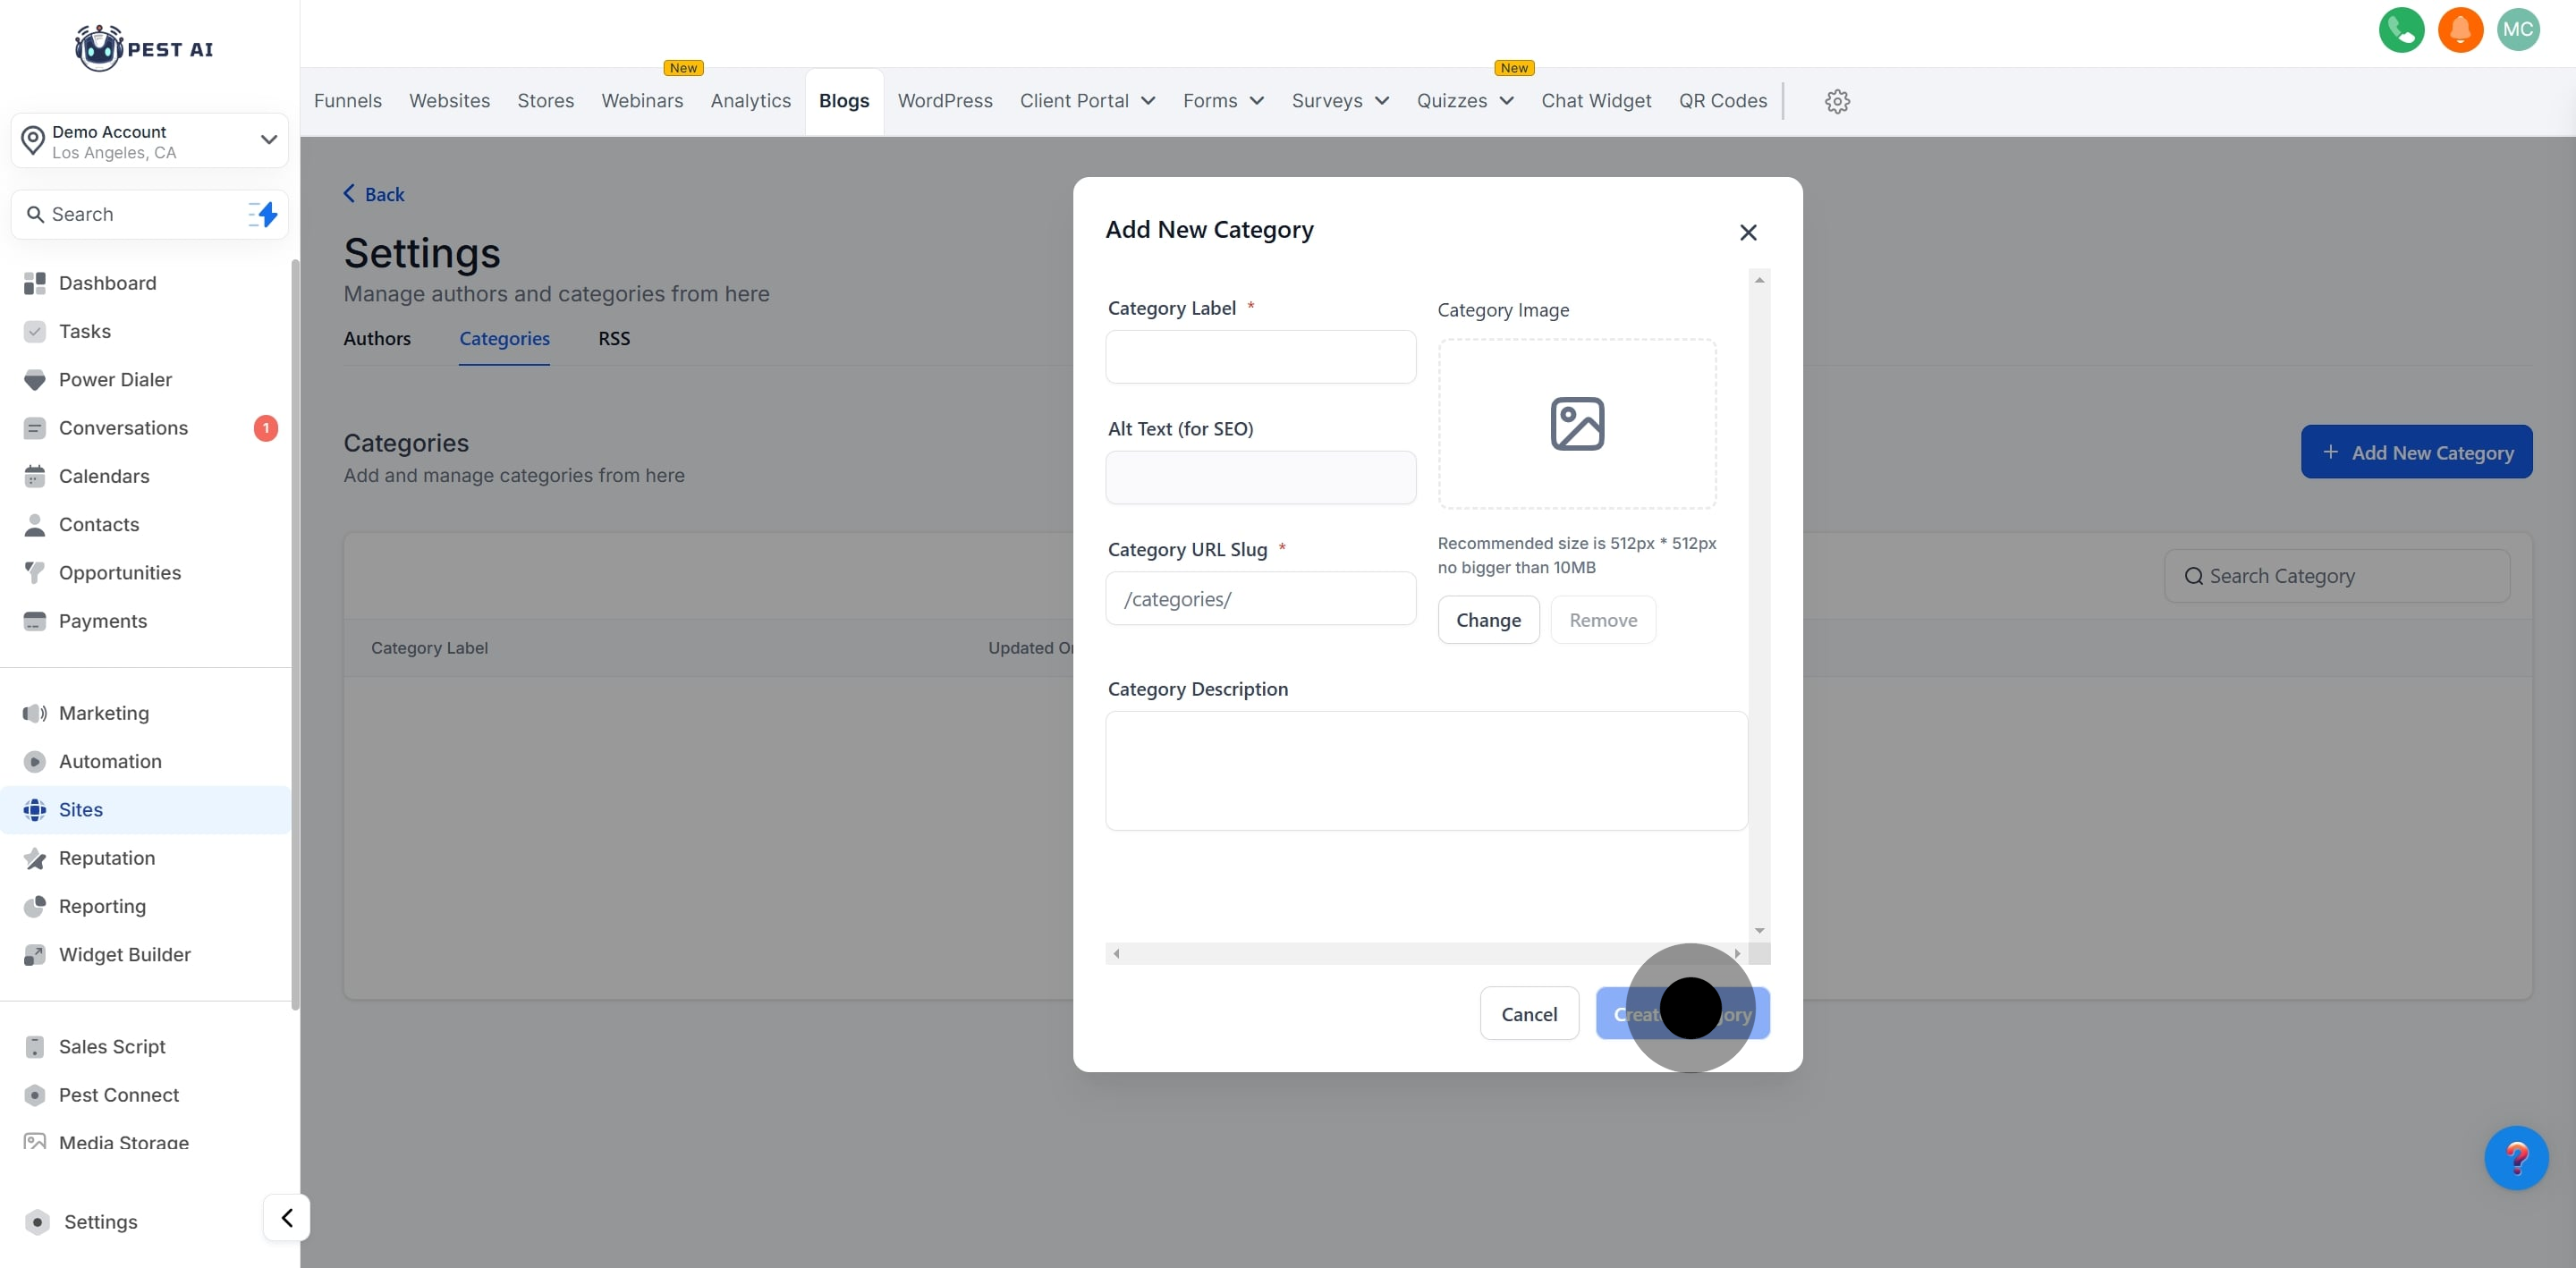Expand the Demo Account location switcher
This screenshot has width=2576, height=1268.
[150, 141]
